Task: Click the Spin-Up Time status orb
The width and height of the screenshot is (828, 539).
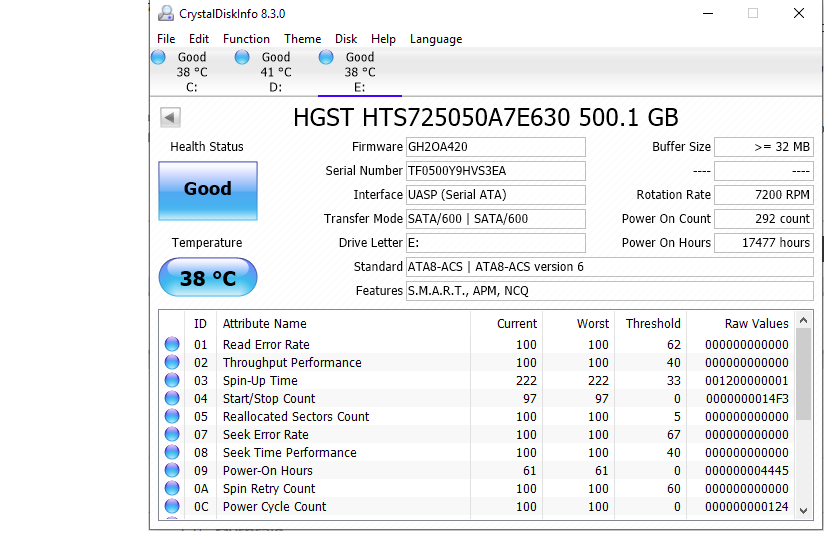Action: (171, 381)
